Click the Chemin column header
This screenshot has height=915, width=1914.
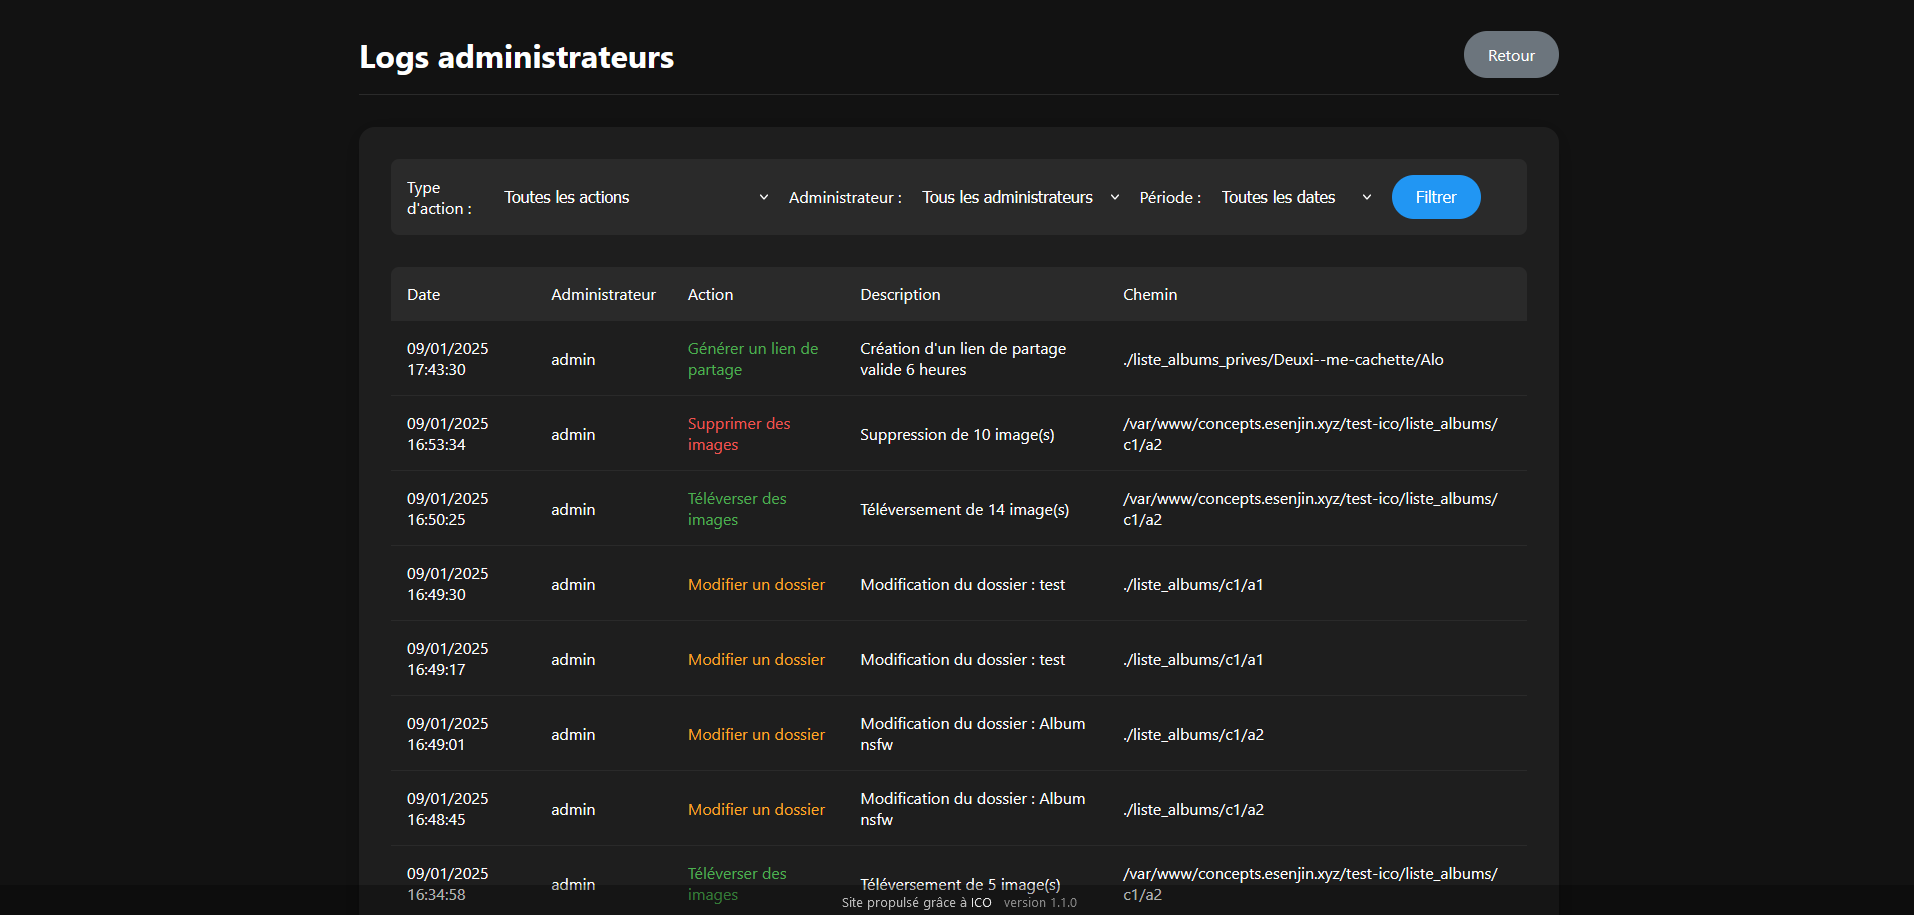pyautogui.click(x=1150, y=294)
